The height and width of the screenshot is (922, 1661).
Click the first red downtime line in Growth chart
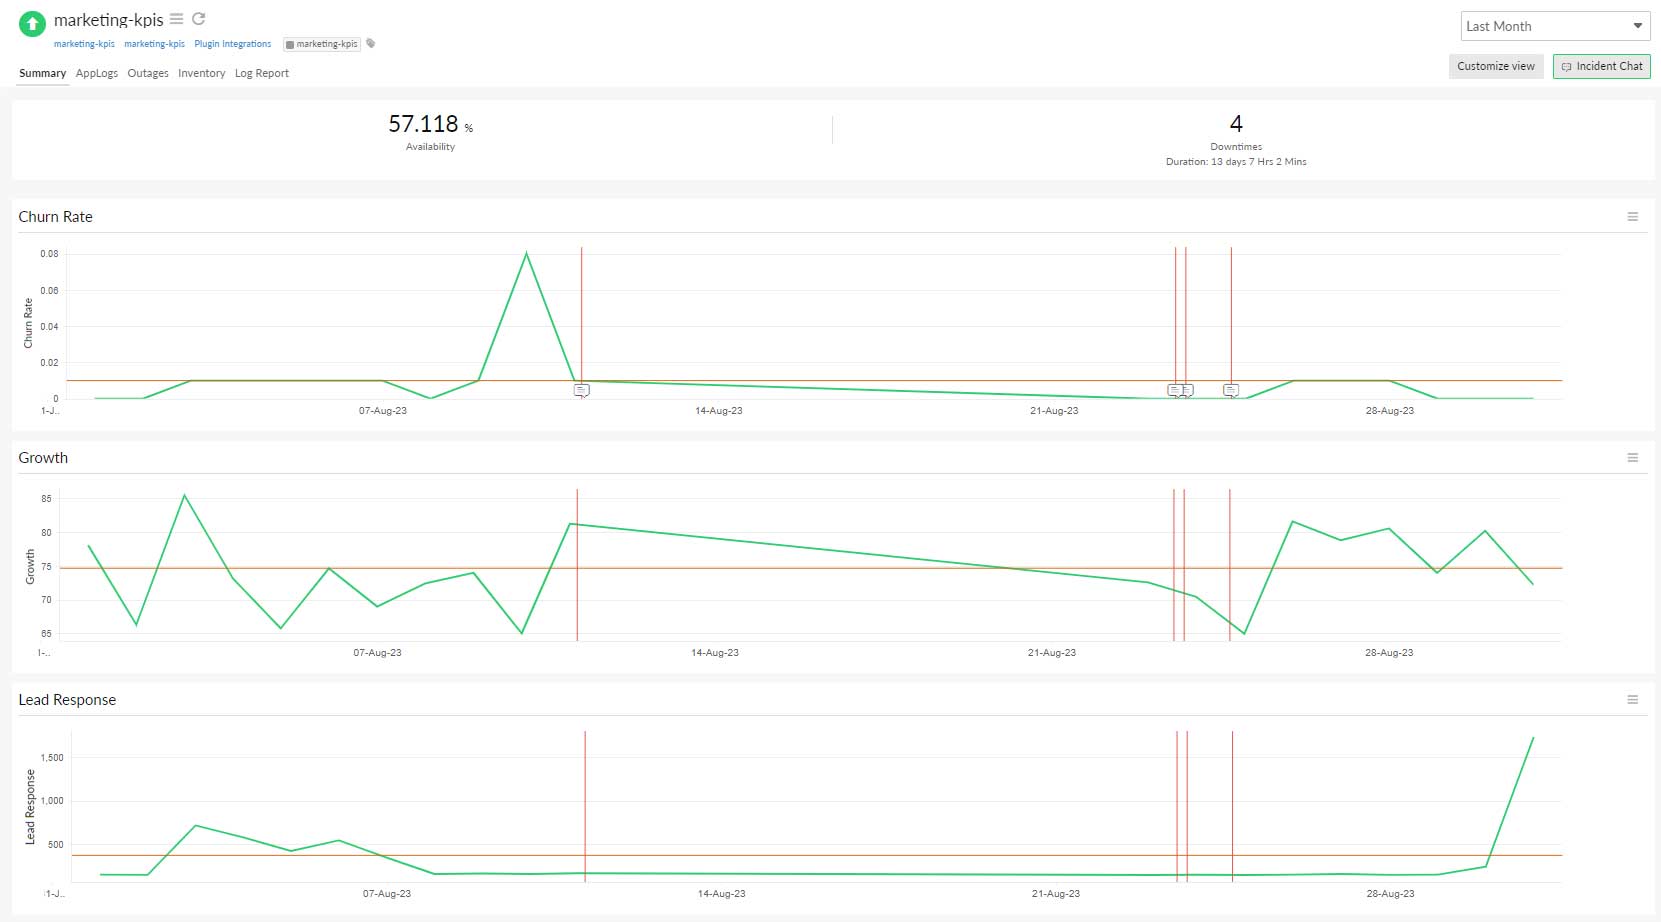[x=577, y=565]
